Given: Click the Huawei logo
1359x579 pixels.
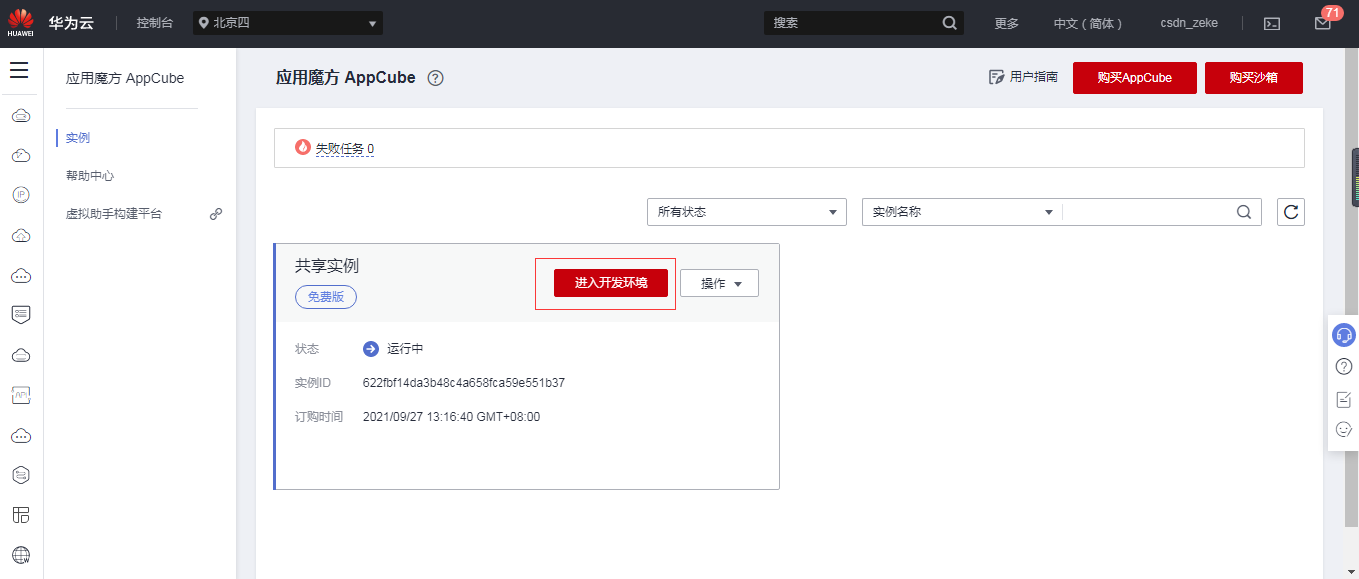Looking at the screenshot, I should [x=20, y=22].
